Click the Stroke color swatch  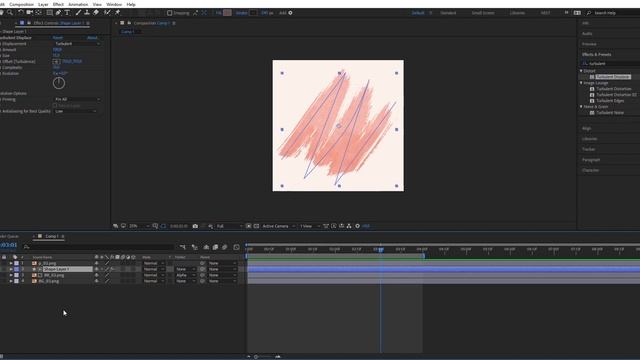[x=253, y=13]
